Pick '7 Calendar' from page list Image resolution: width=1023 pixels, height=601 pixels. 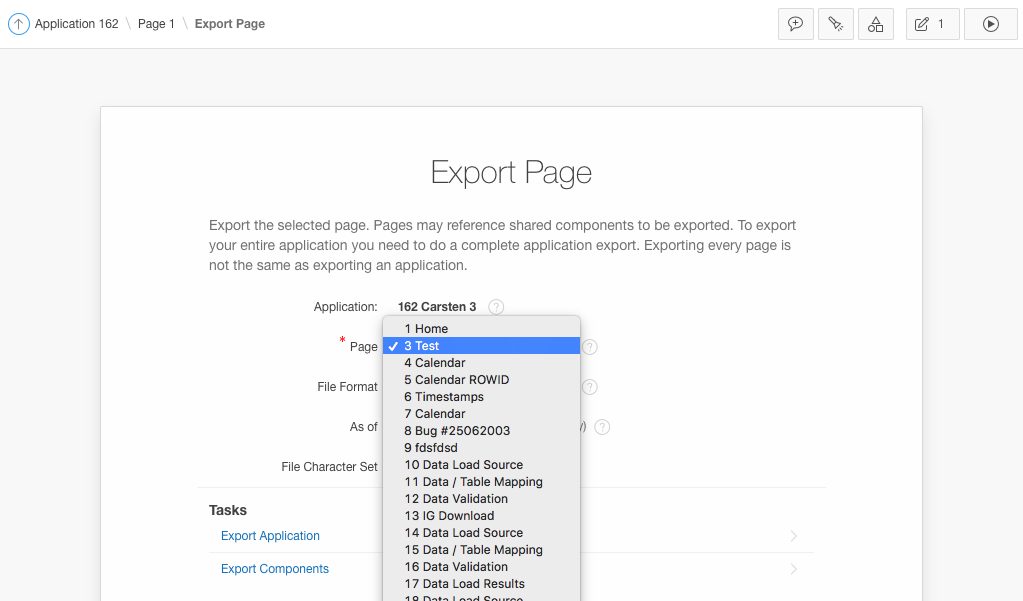(481, 414)
